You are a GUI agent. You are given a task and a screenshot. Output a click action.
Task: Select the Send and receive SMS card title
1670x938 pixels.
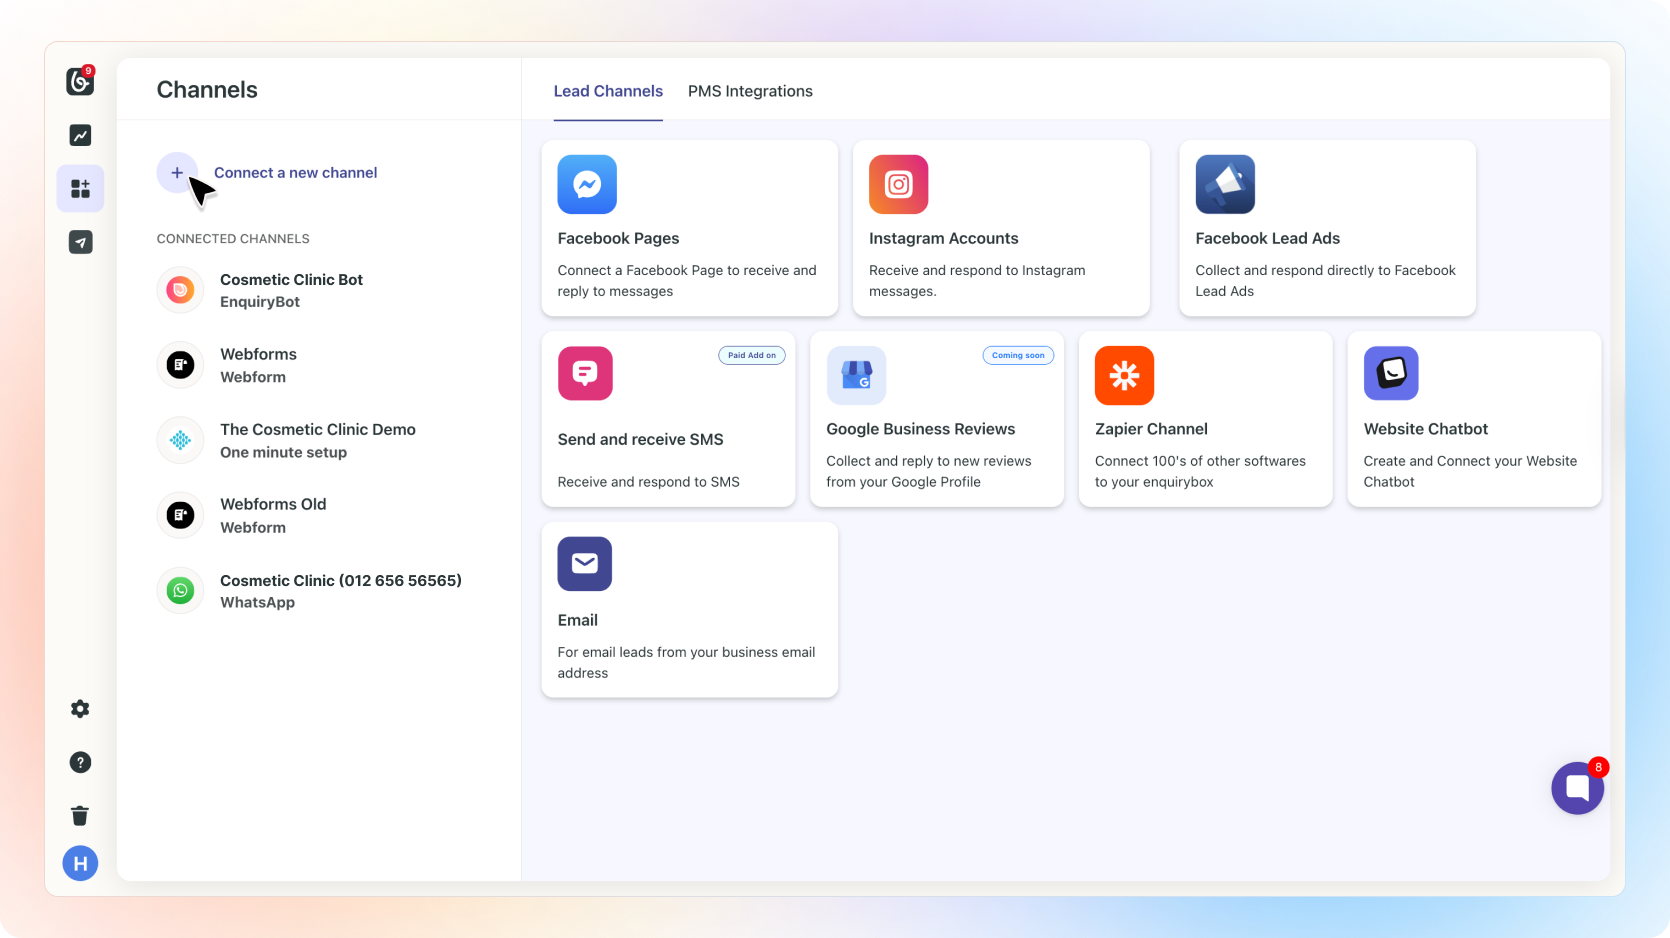pyautogui.click(x=640, y=439)
